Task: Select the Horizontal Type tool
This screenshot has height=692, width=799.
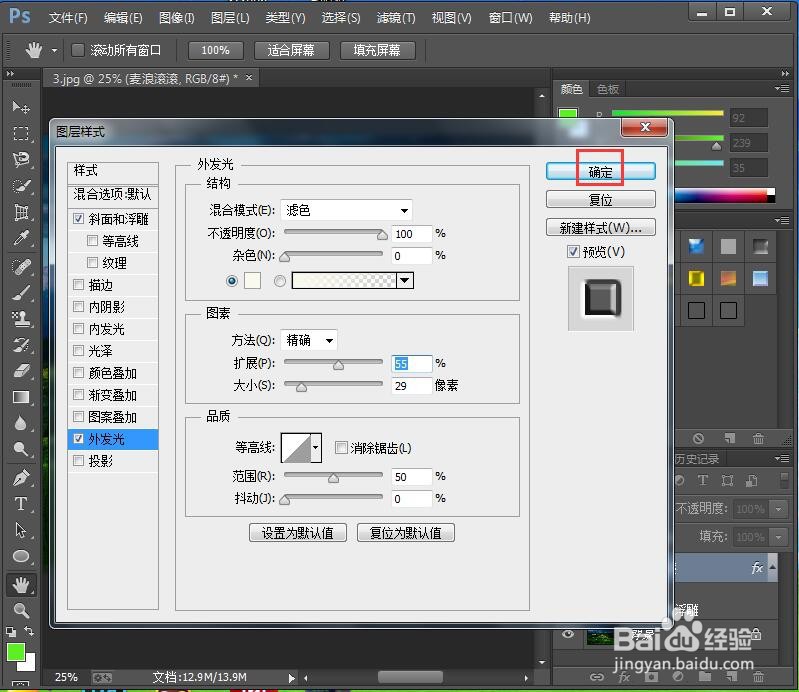Action: pos(21,504)
